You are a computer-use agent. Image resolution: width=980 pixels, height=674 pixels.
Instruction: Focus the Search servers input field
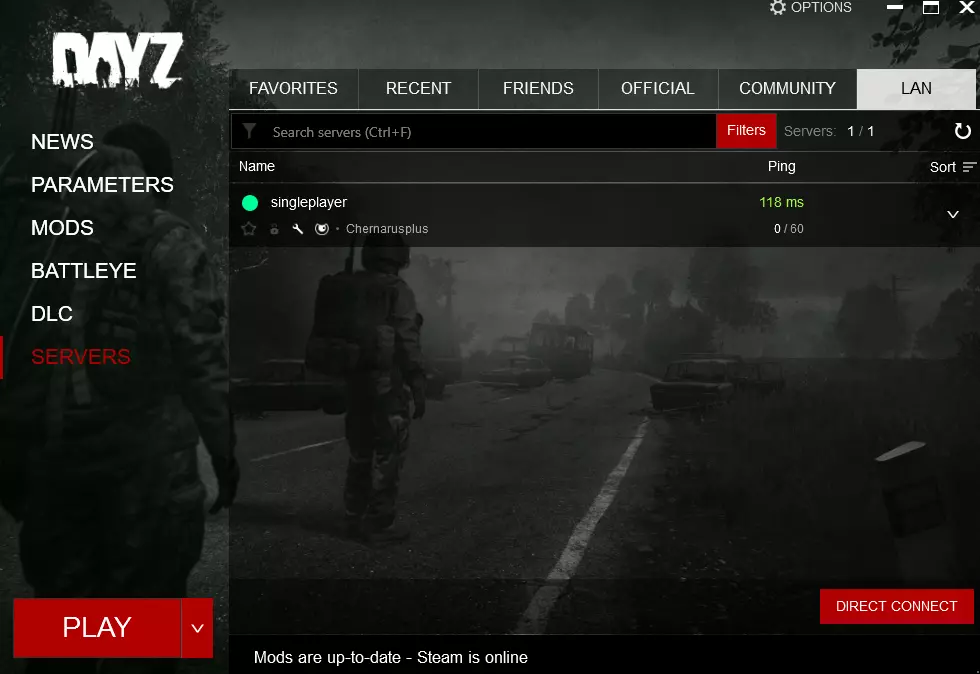tap(473, 131)
